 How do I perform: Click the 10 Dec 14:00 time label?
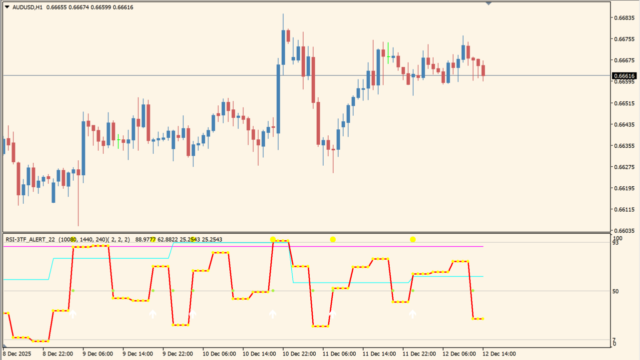258,354
